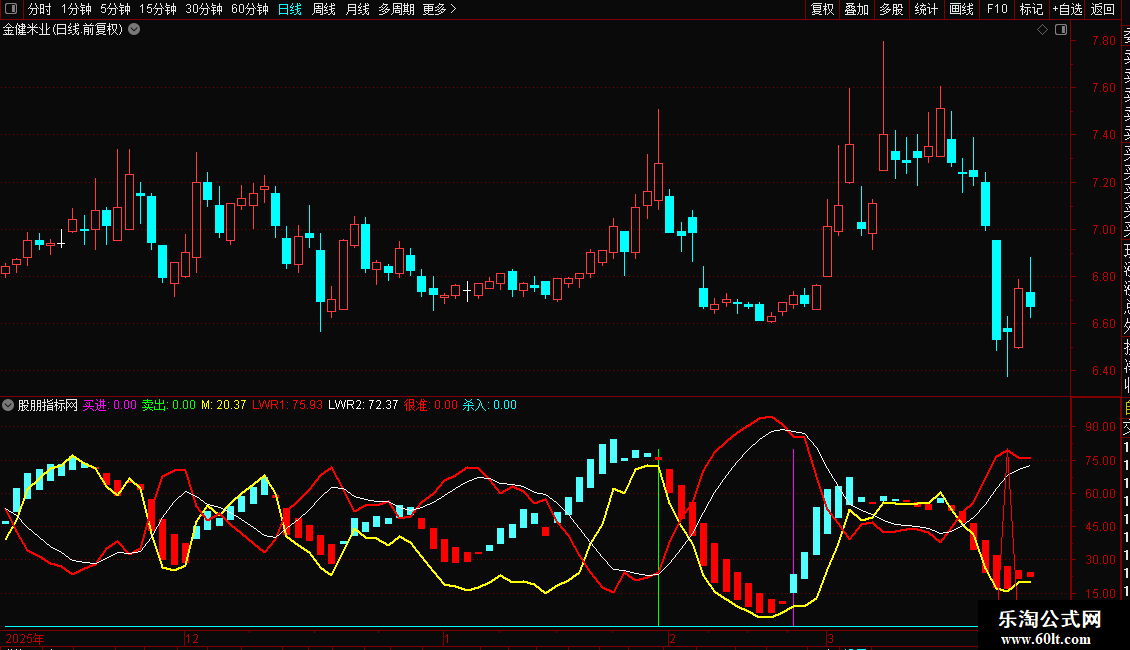
Task: Switch to 月线 monthly chart
Action: [x=357, y=9]
